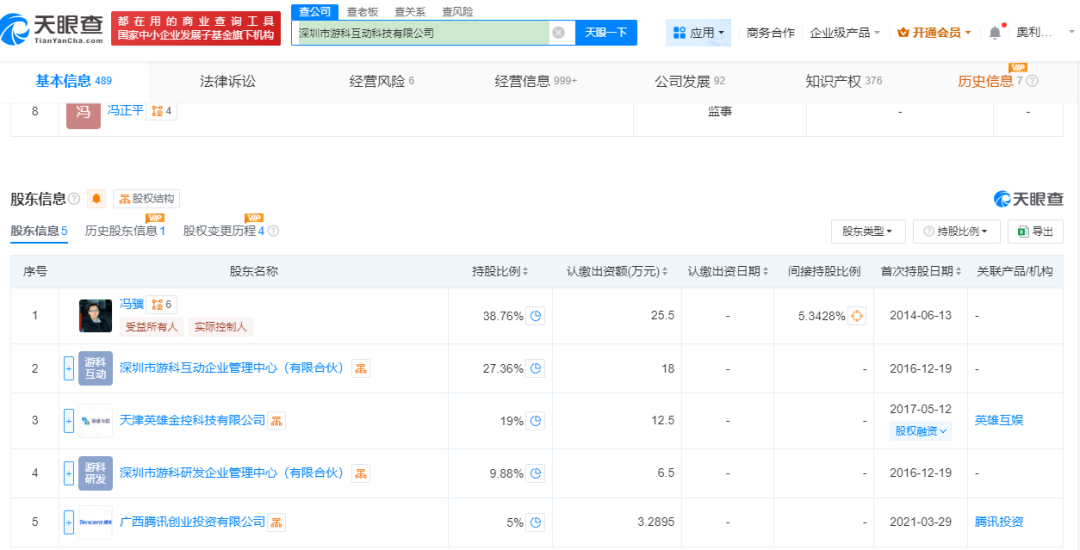
Task: Switch to the 法律诉讼 tab
Action: (x=228, y=81)
